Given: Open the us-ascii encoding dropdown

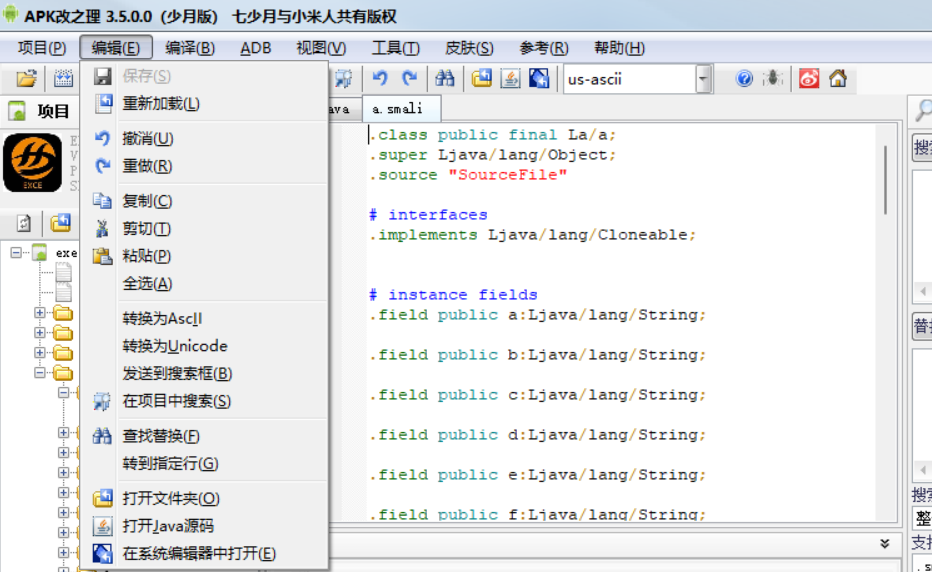Looking at the screenshot, I should tap(703, 79).
